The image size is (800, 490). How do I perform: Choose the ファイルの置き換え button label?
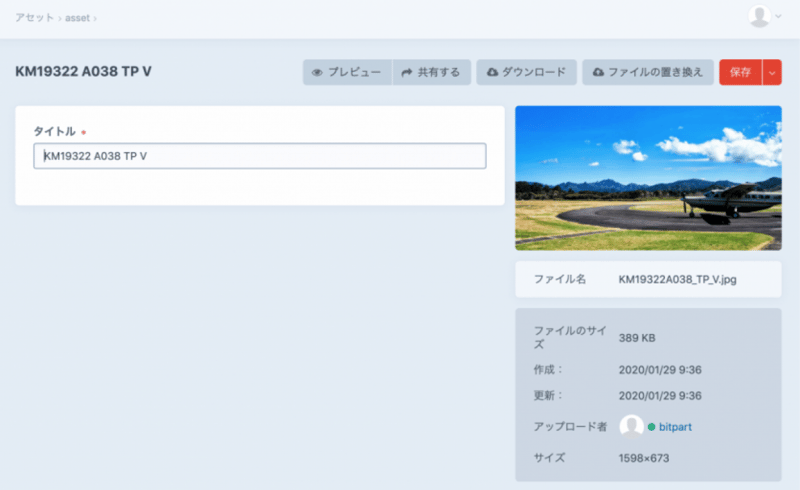click(656, 73)
